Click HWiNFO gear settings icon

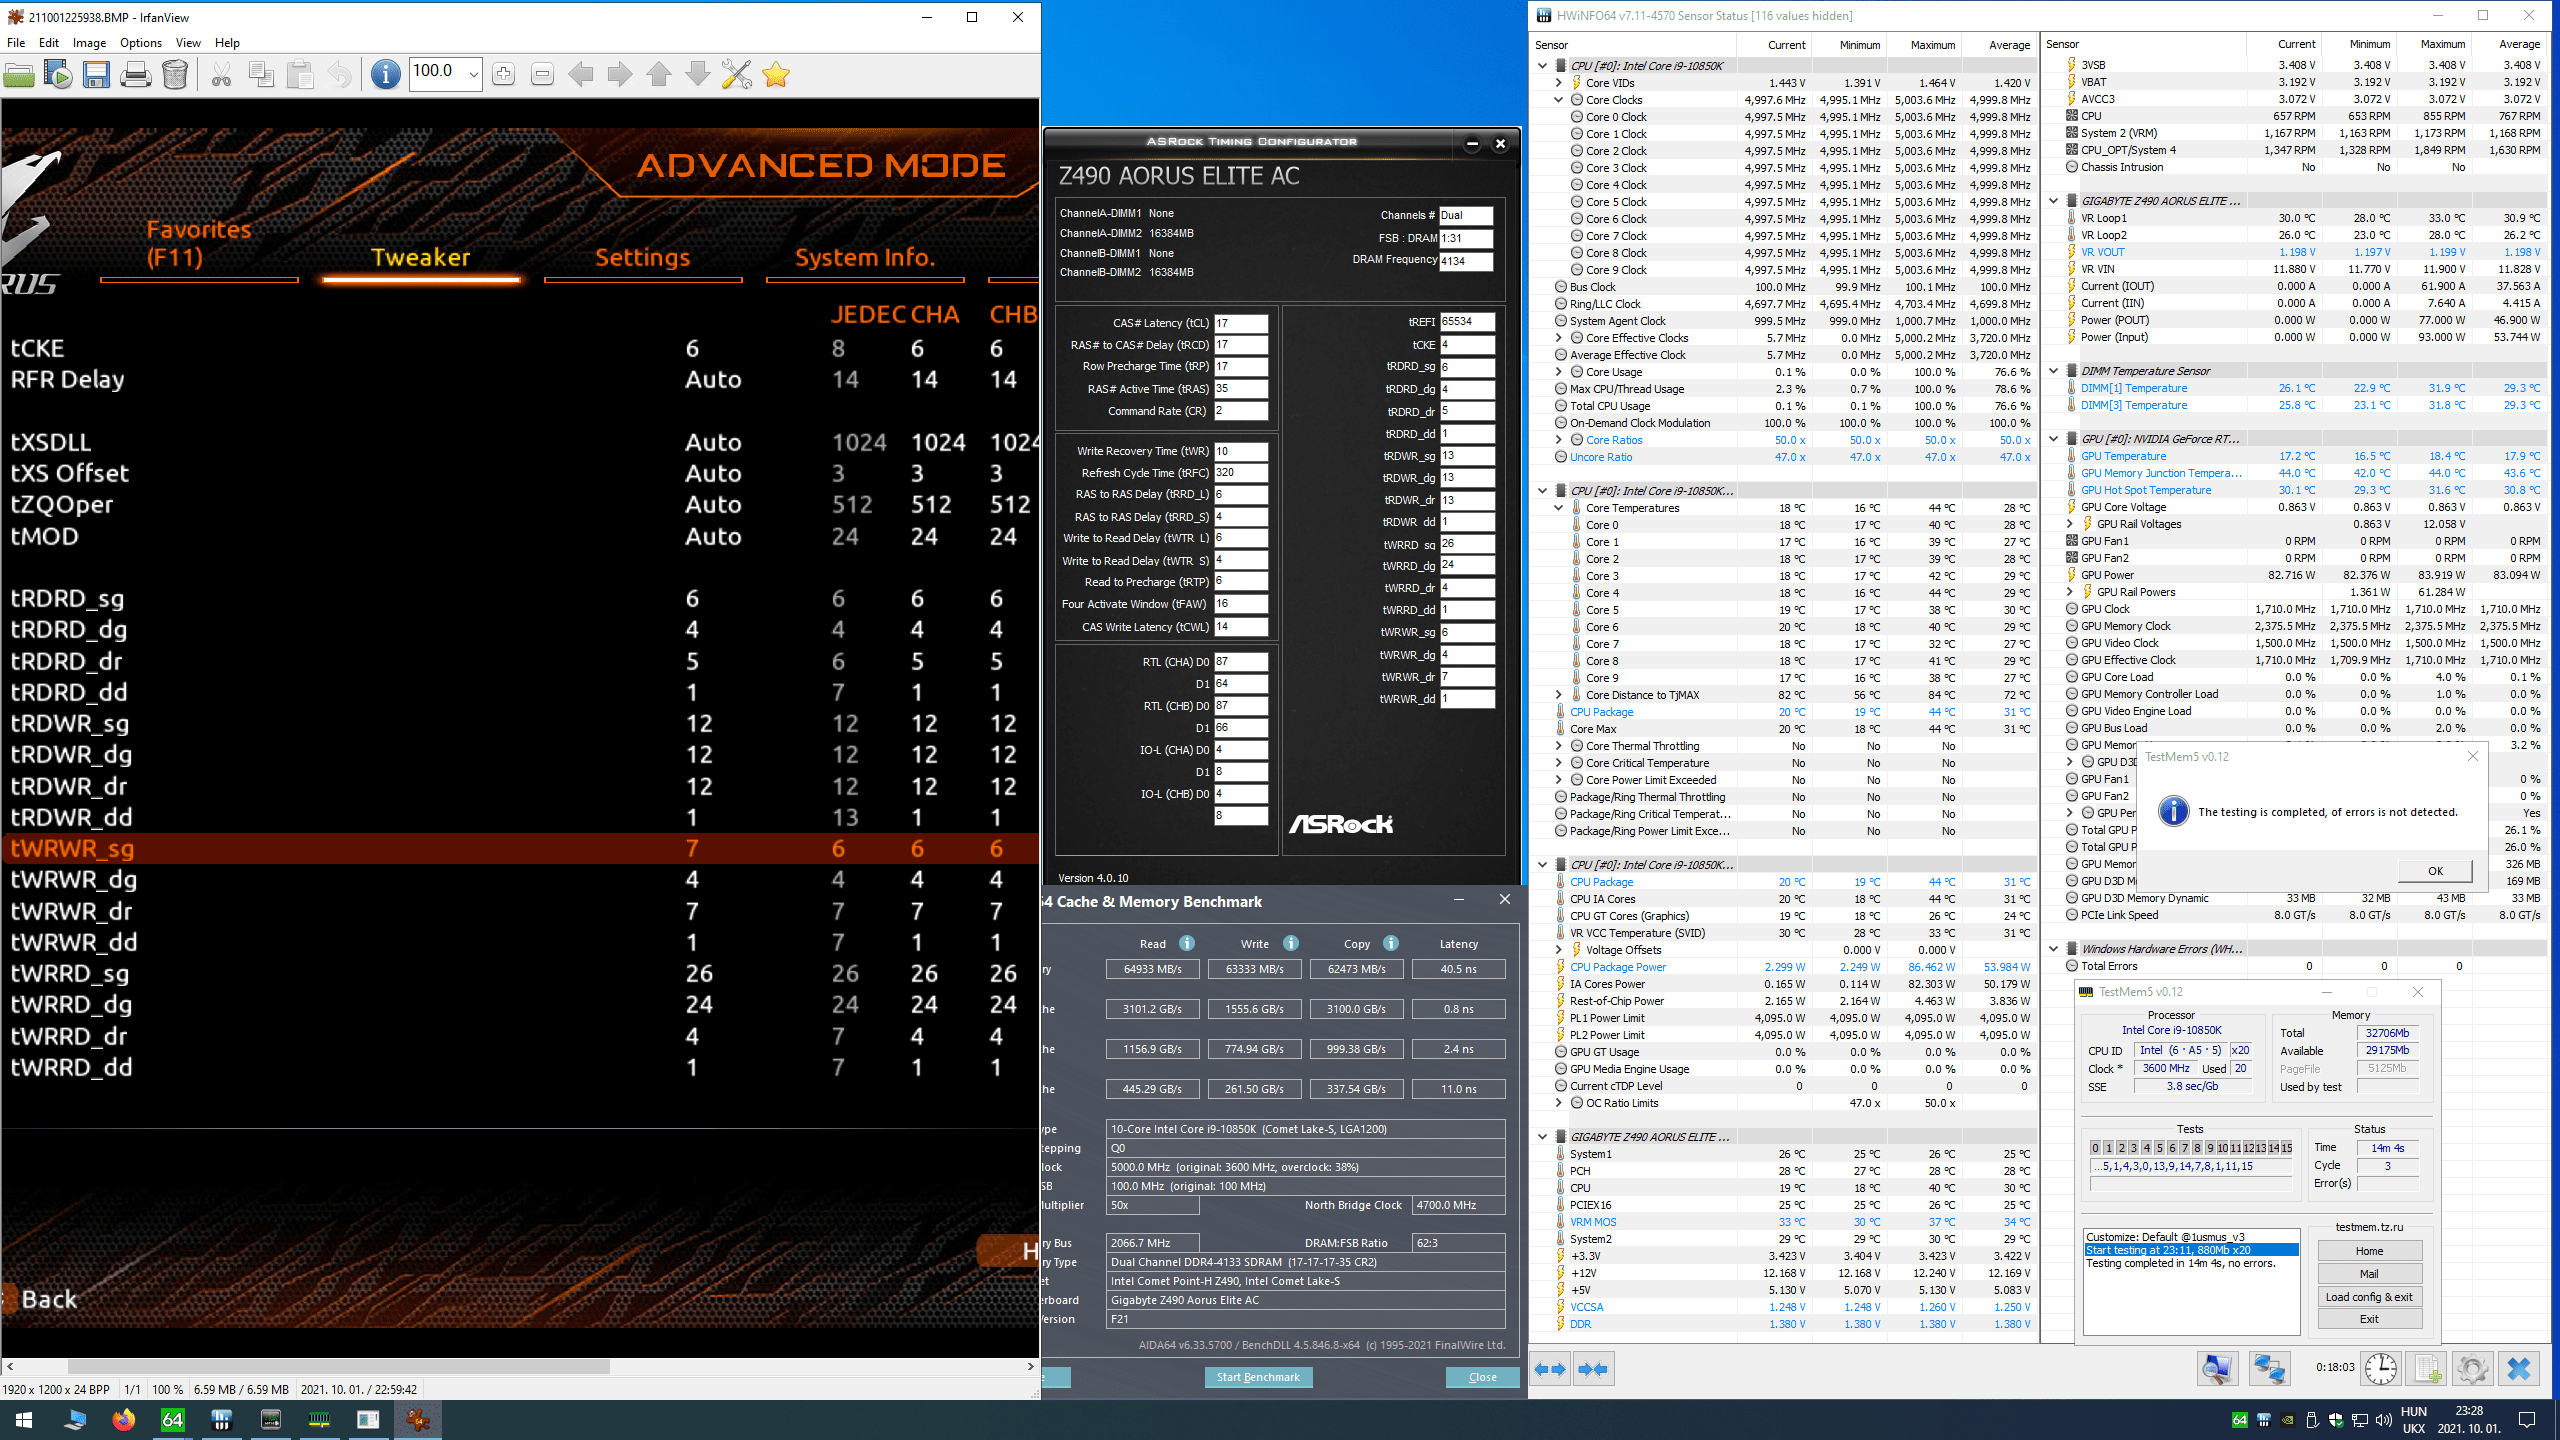tap(2472, 1369)
